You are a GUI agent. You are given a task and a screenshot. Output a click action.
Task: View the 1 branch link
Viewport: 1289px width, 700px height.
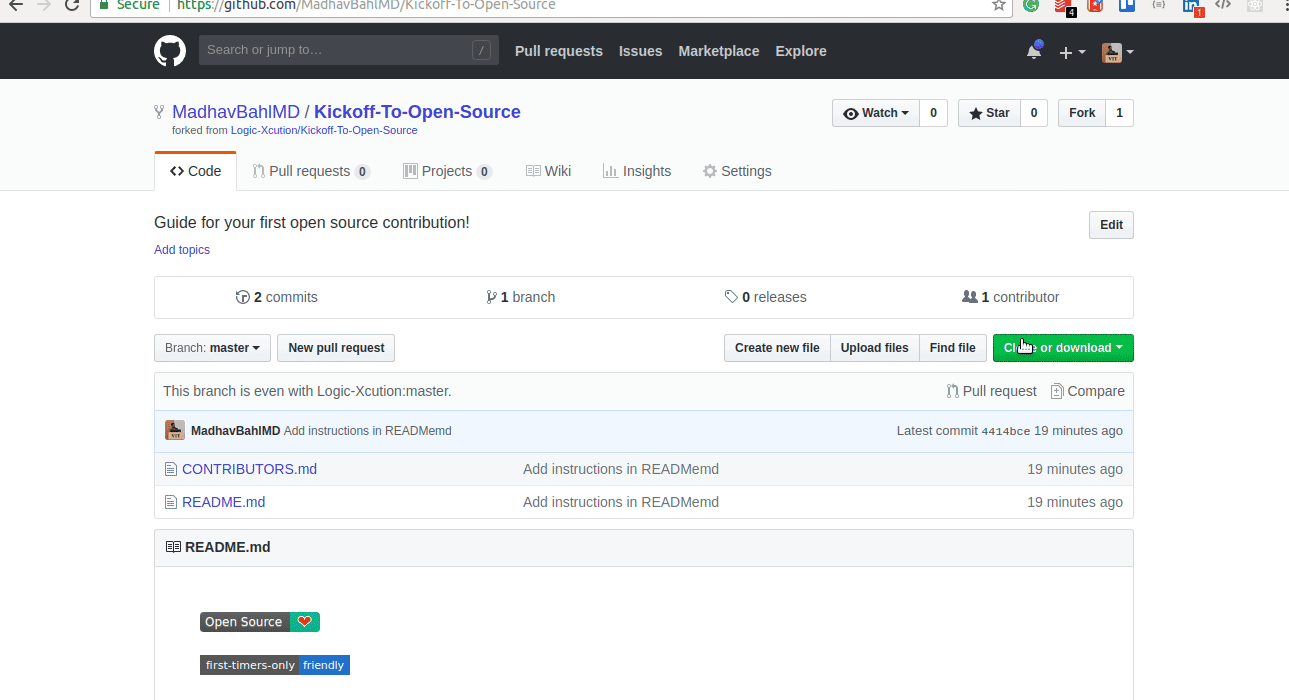[520, 297]
